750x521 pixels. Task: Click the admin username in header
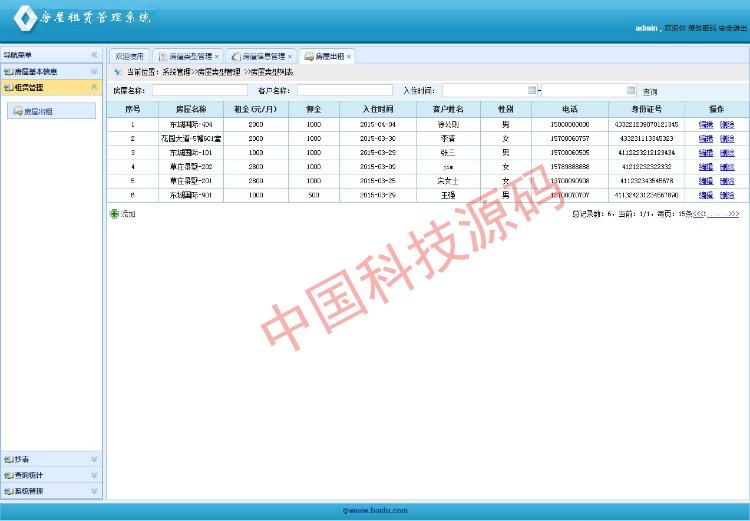pos(646,28)
